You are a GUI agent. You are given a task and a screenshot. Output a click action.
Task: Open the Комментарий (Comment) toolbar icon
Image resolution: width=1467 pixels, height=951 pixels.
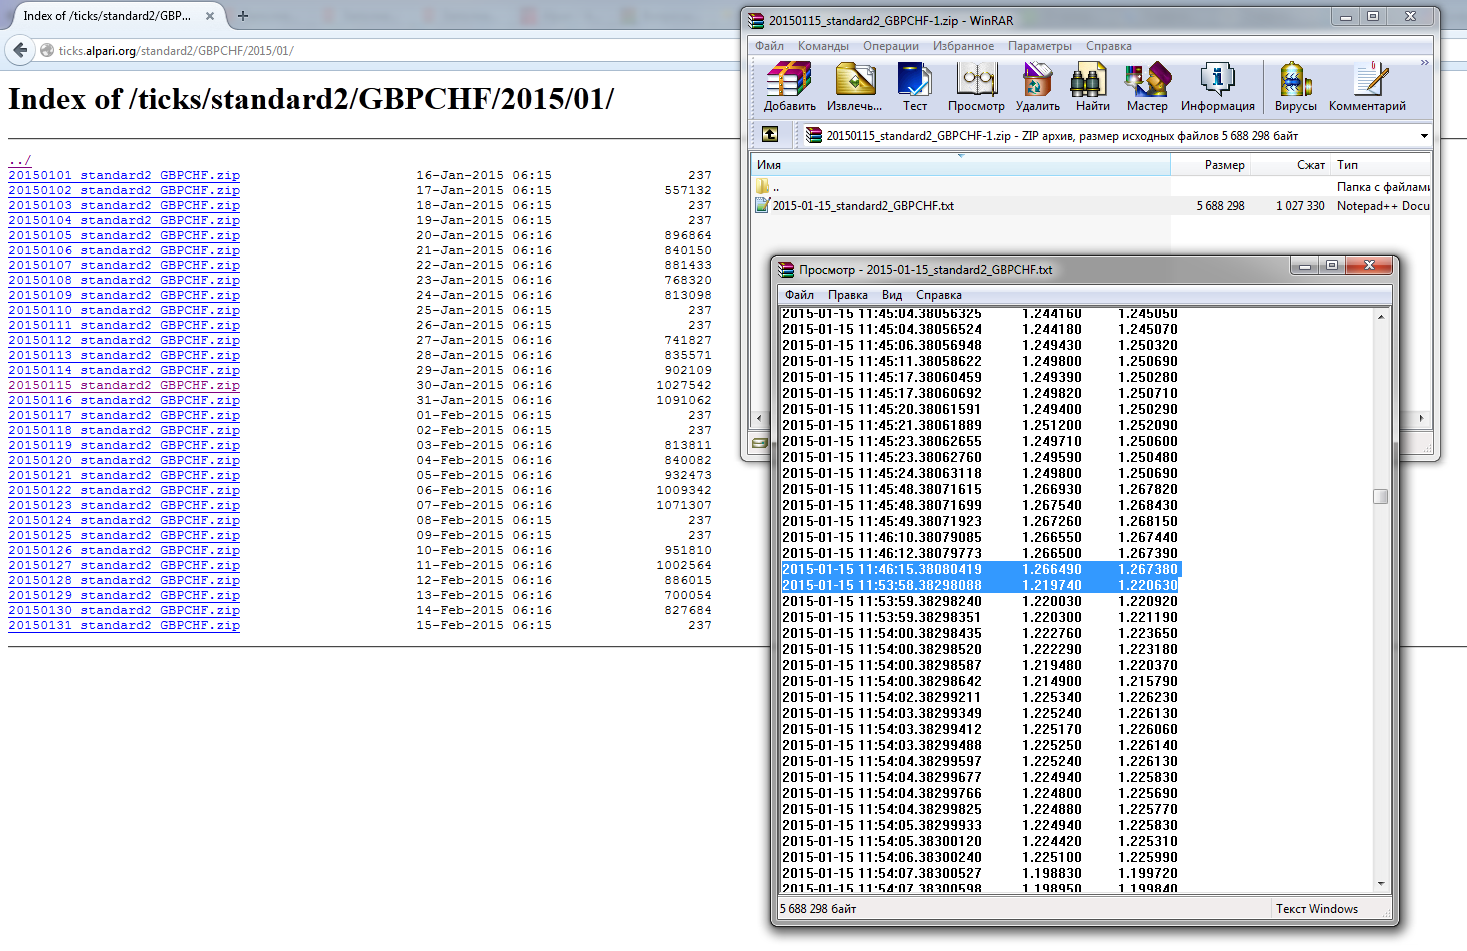click(1367, 86)
